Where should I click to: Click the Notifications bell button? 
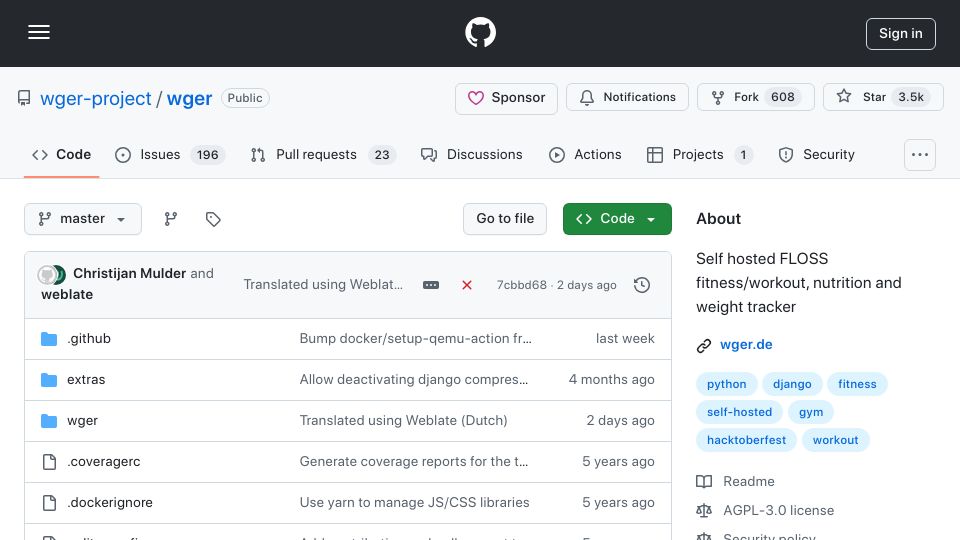click(x=627, y=97)
